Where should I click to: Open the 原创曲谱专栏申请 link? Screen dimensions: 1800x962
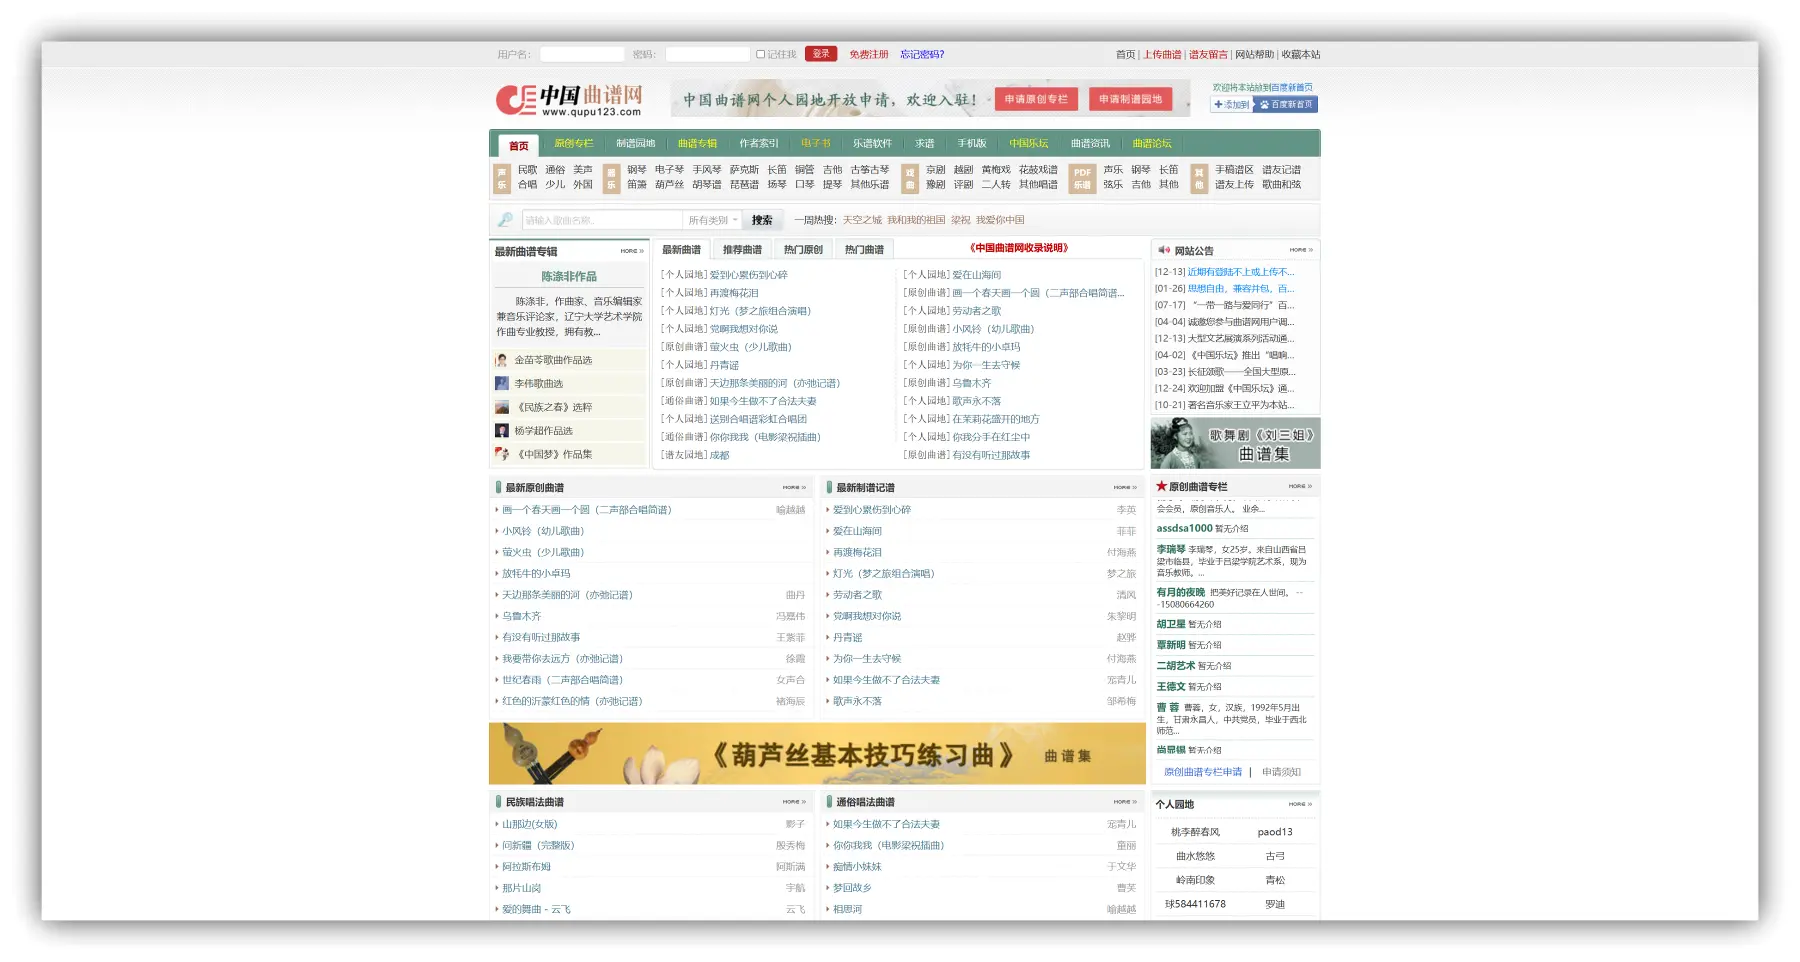pyautogui.click(x=1203, y=772)
